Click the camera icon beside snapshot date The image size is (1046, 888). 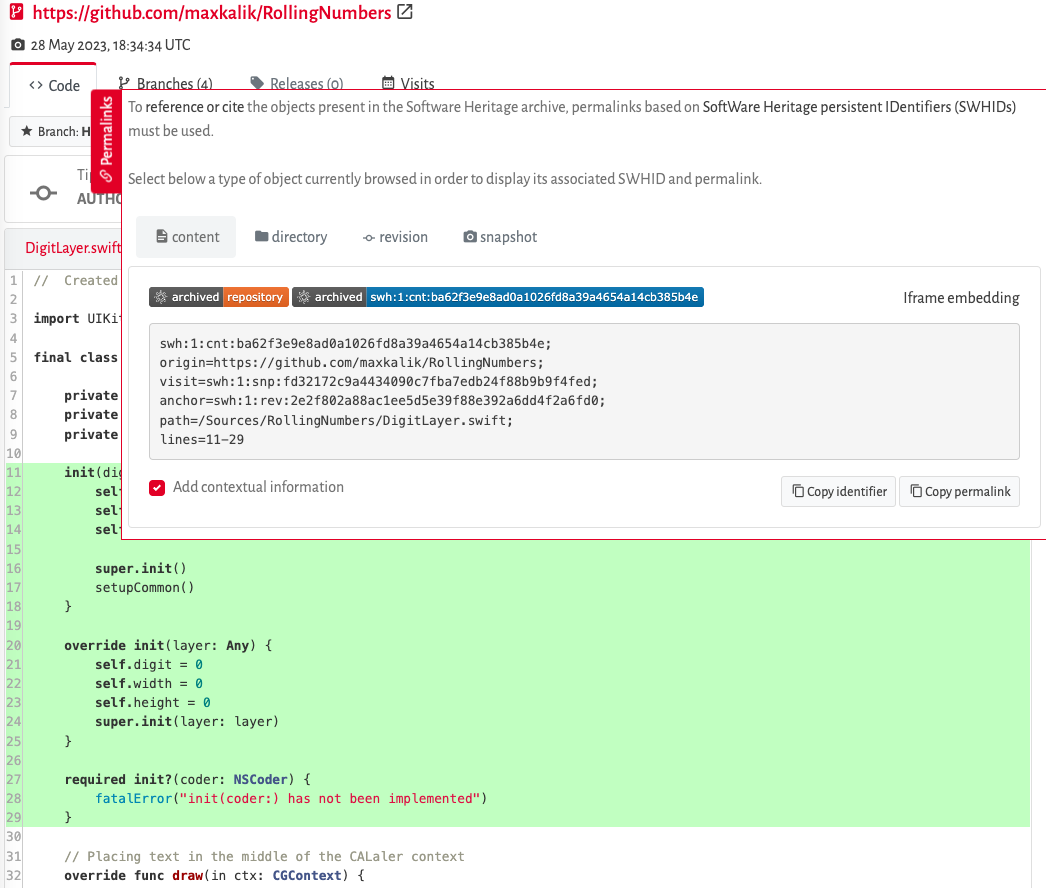click(17, 45)
